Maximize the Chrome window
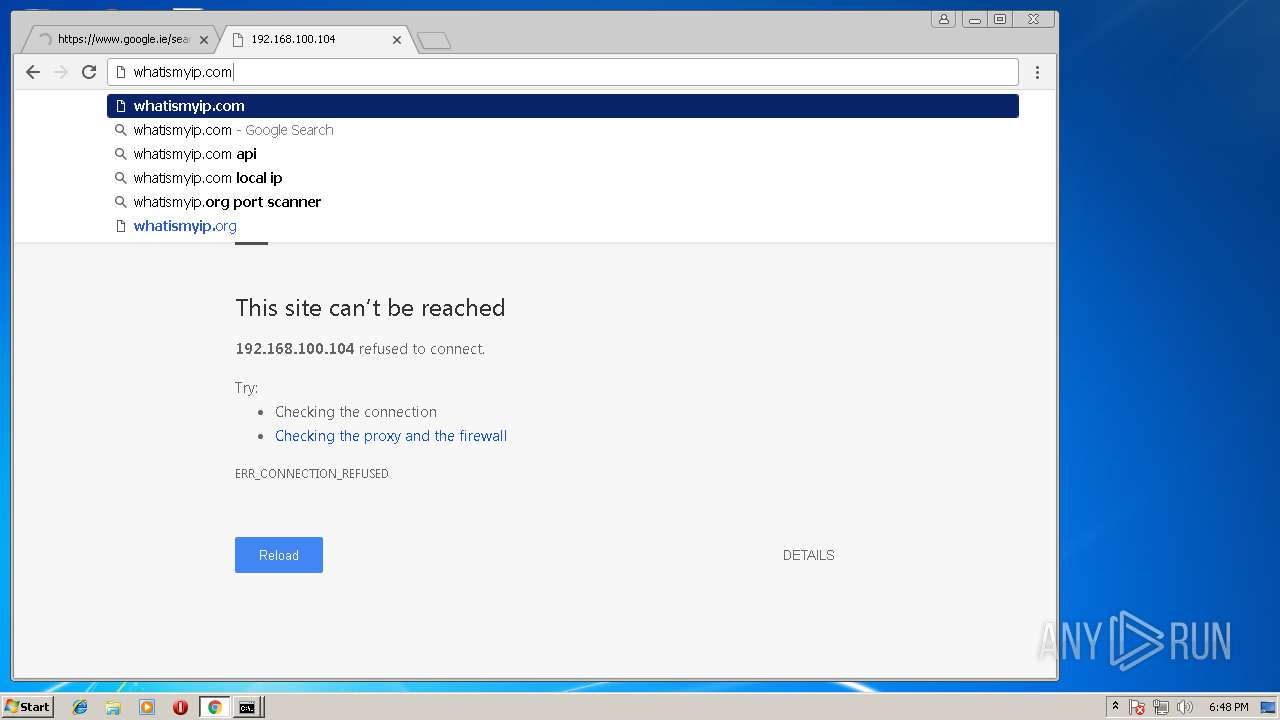 [x=1000, y=19]
